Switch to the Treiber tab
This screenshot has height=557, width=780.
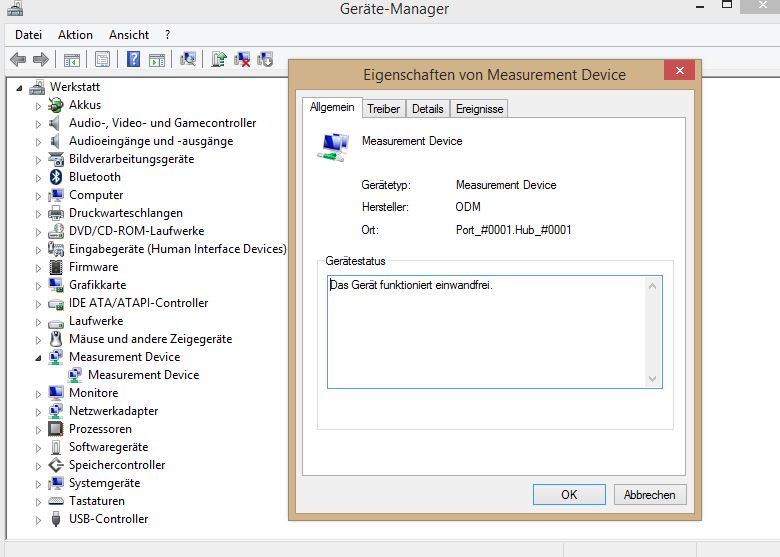tap(384, 109)
